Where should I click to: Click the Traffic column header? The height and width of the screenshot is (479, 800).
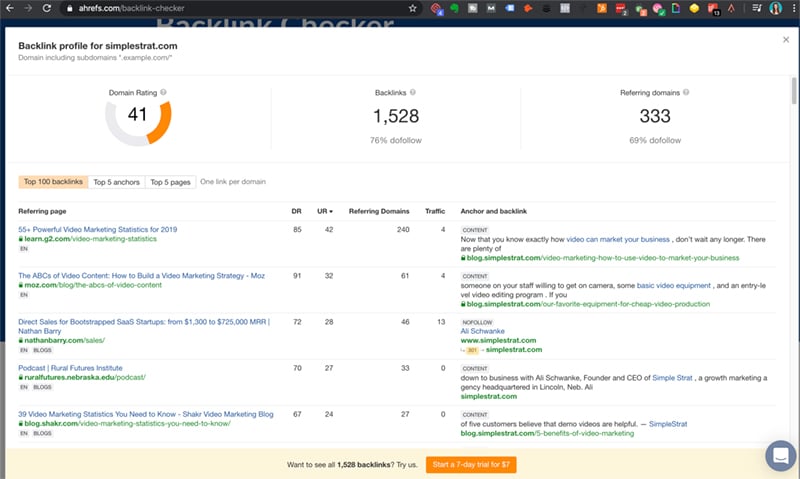pyautogui.click(x=435, y=211)
